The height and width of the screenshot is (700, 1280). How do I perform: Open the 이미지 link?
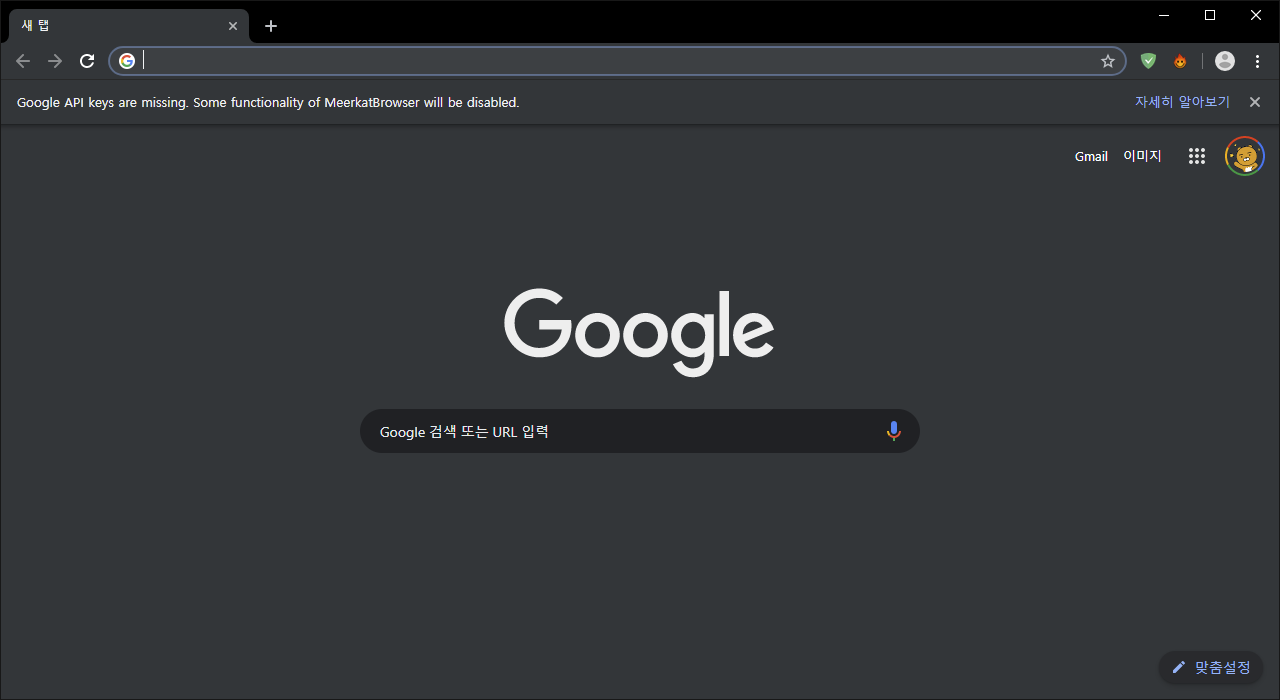click(1142, 156)
